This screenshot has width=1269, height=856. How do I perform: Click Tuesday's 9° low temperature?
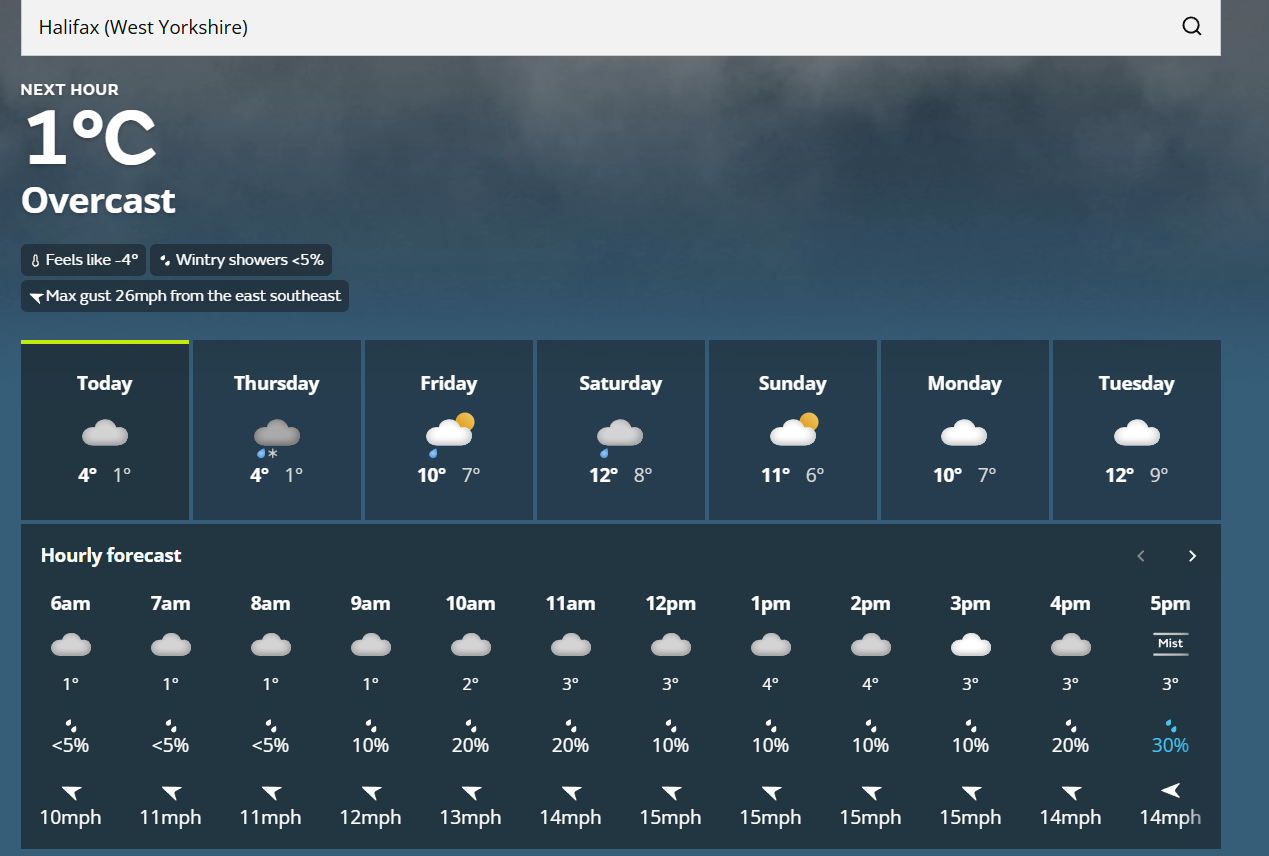point(1159,475)
